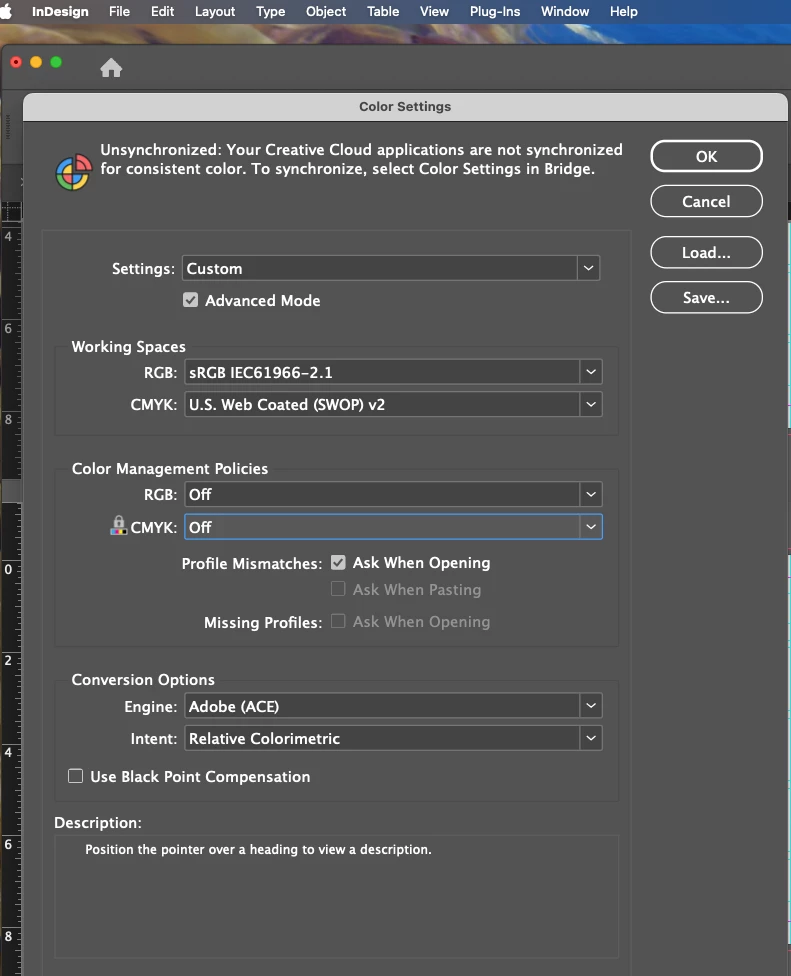
Task: Open the Color Management Policies CMYK dropdown
Action: point(393,527)
